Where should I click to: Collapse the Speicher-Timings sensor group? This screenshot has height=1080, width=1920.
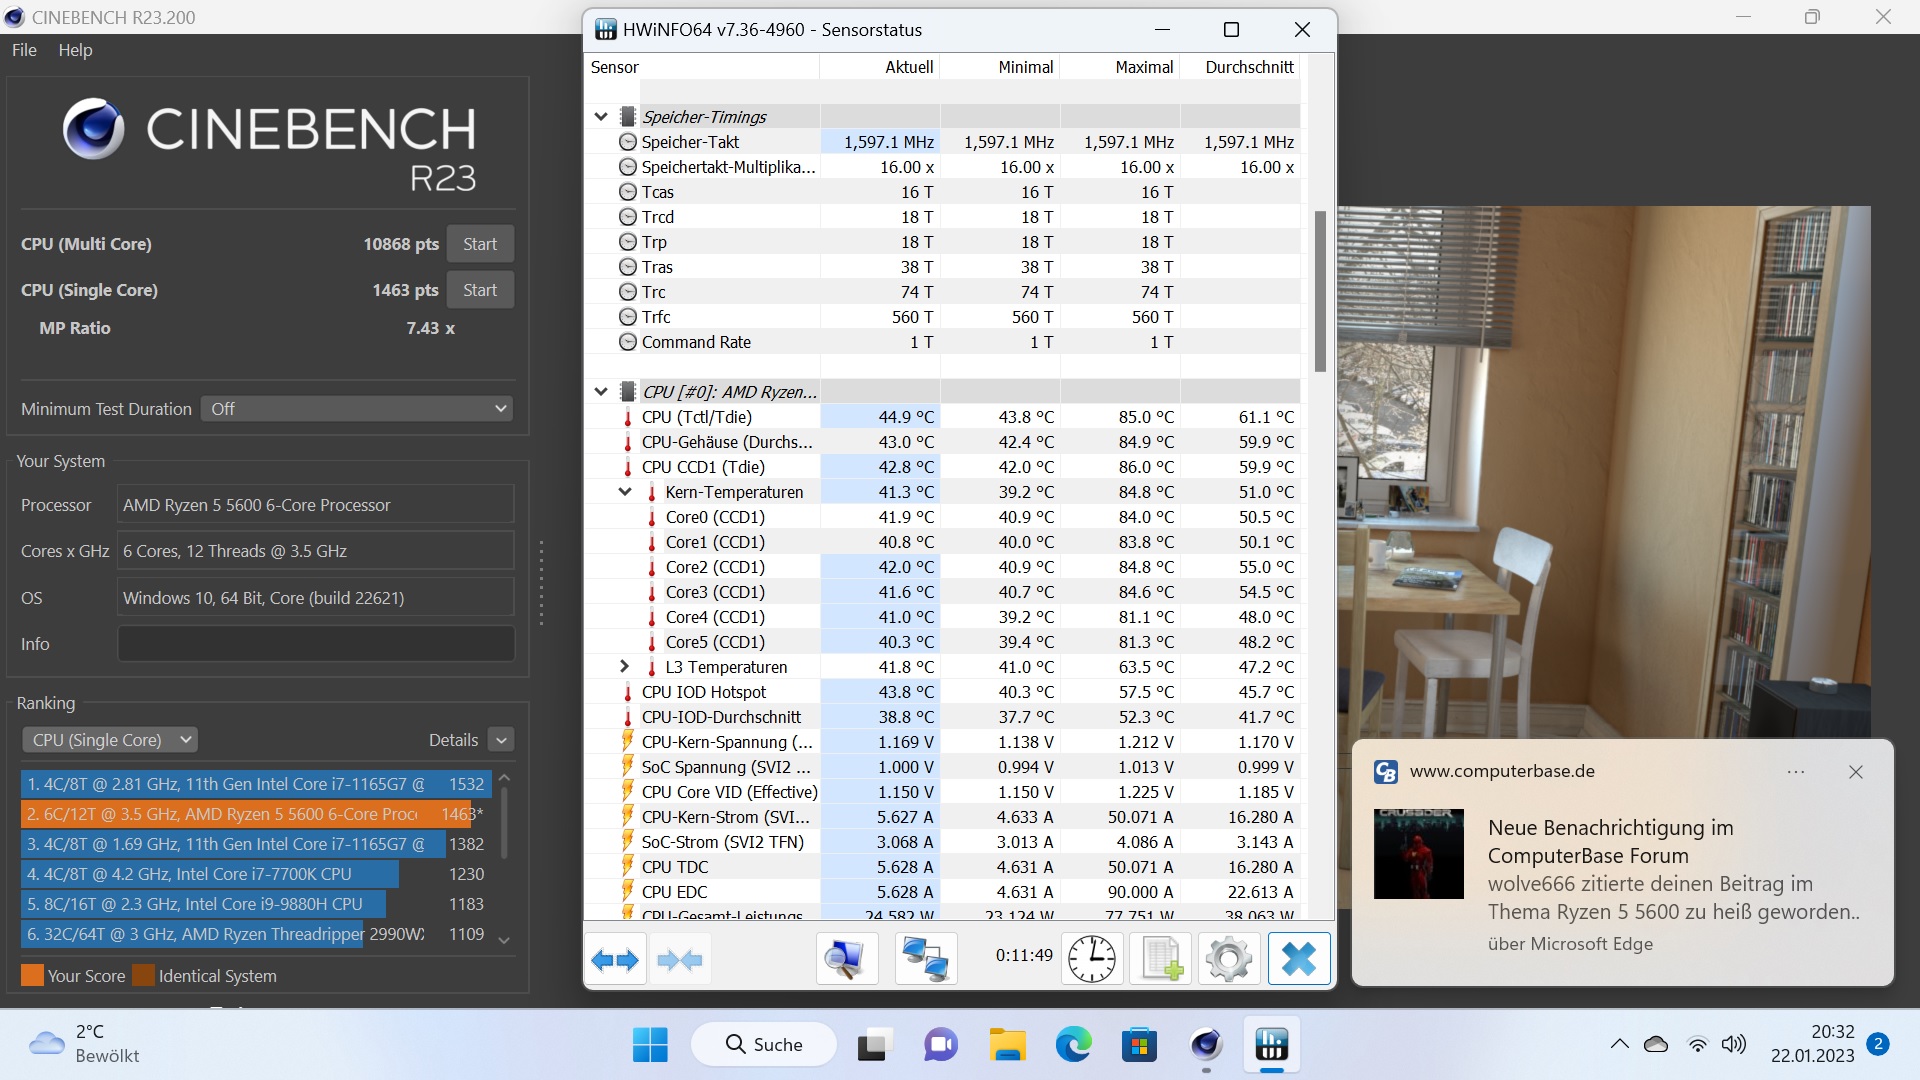coord(601,117)
